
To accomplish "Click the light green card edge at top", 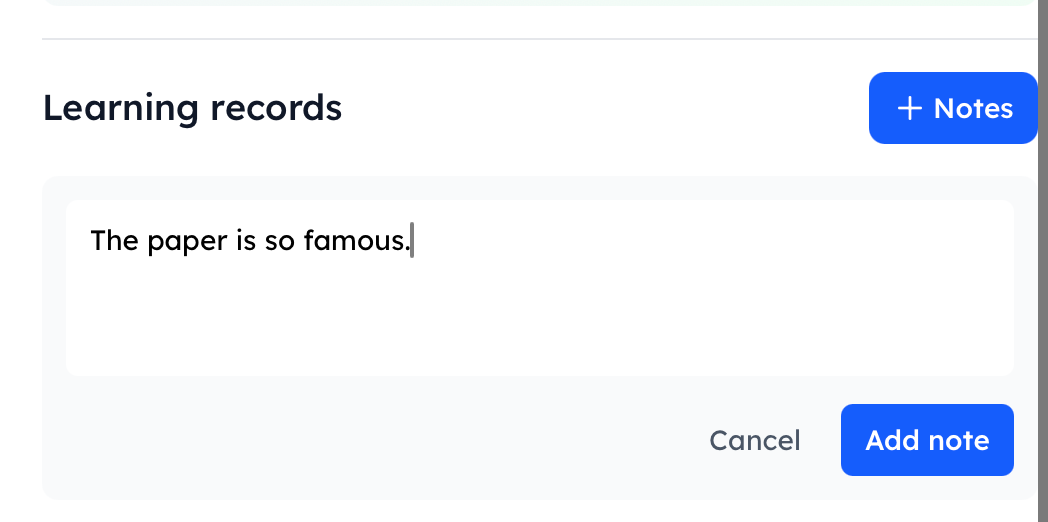I will click(x=540, y=3).
